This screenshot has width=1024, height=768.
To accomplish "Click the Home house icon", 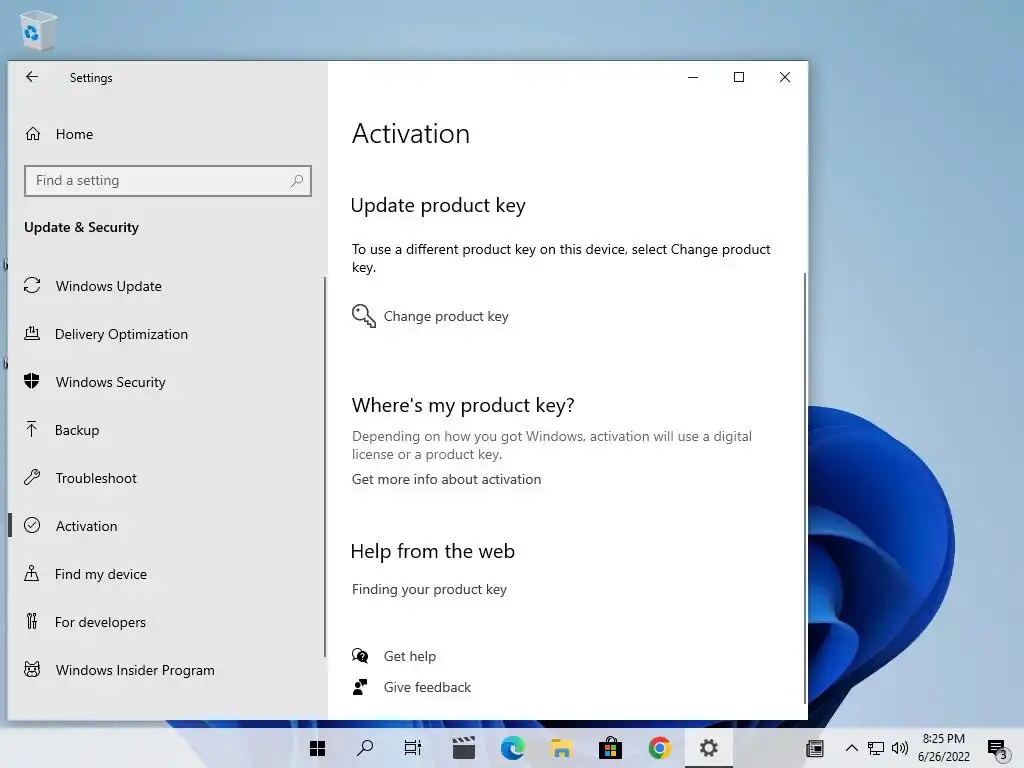I will (33, 134).
